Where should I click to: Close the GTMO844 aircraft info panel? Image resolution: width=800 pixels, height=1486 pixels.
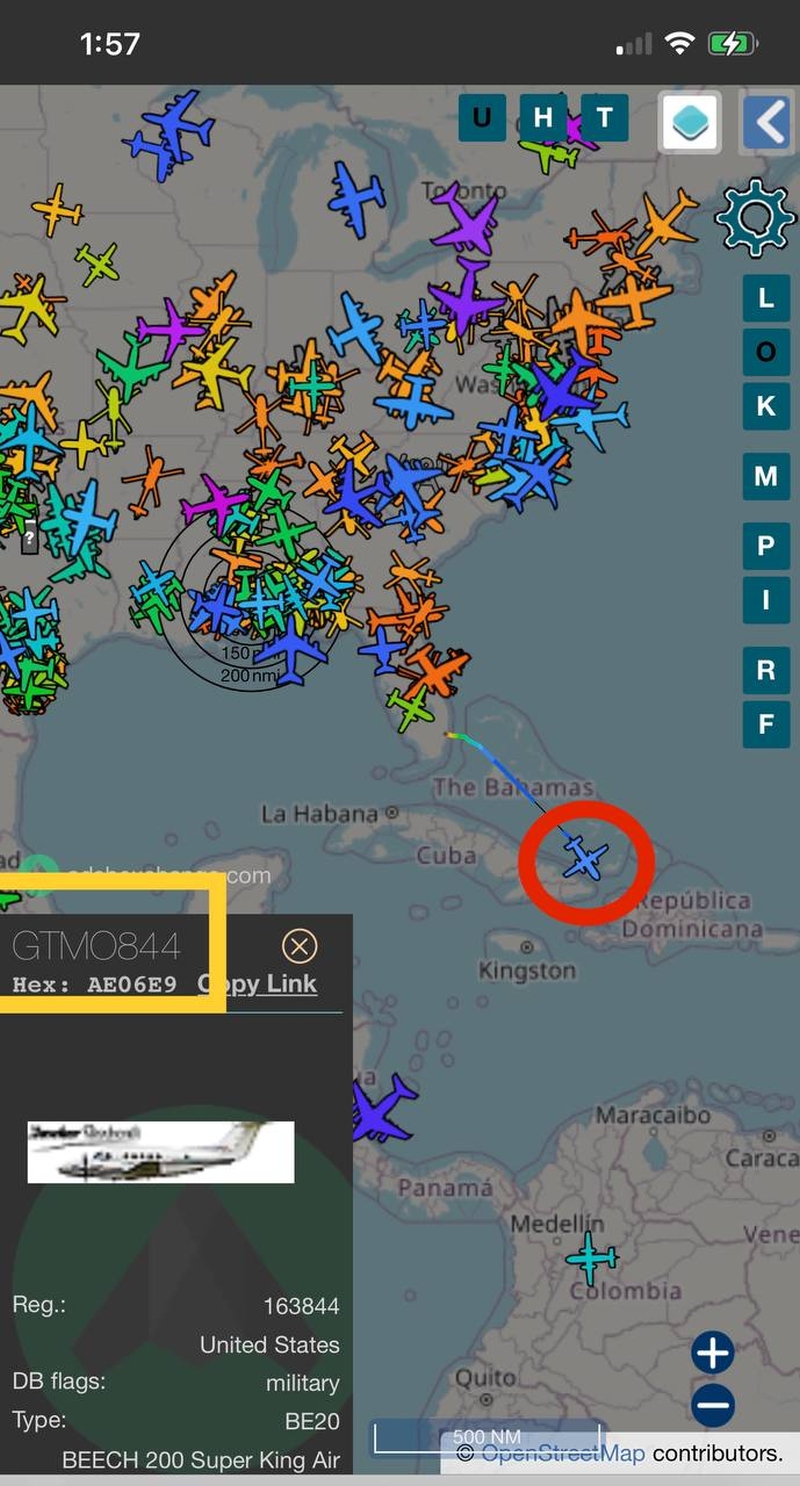point(299,946)
